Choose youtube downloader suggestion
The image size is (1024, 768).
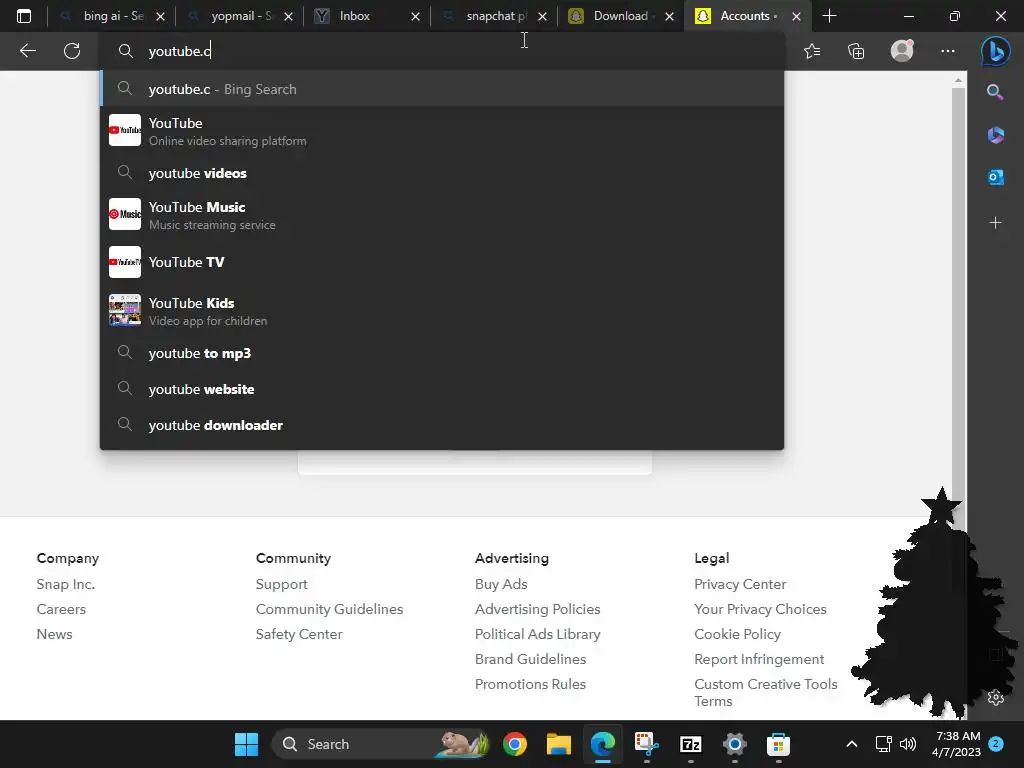(x=442, y=425)
